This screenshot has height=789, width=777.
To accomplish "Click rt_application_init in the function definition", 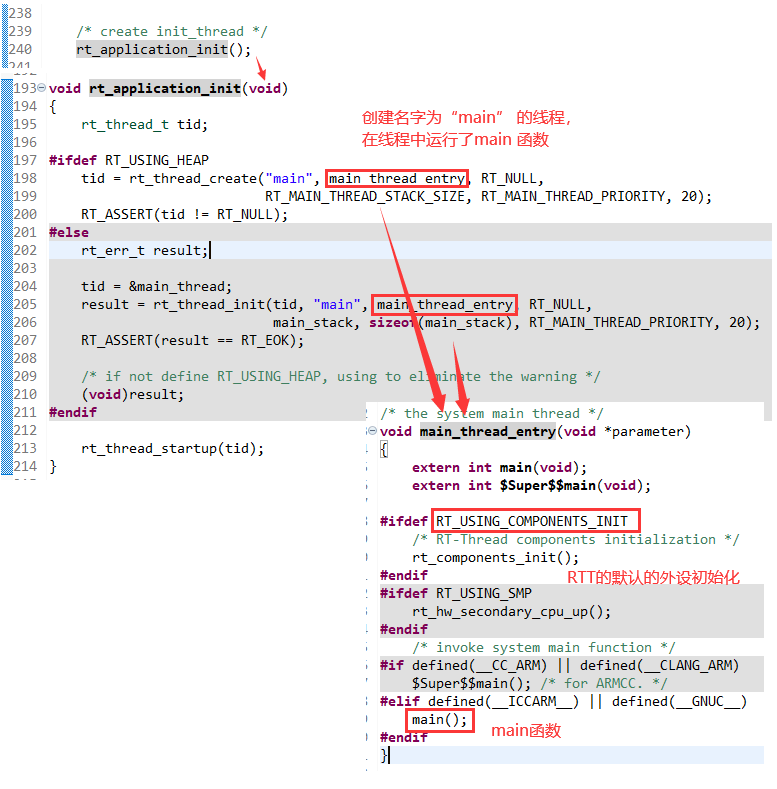I will coord(165,88).
